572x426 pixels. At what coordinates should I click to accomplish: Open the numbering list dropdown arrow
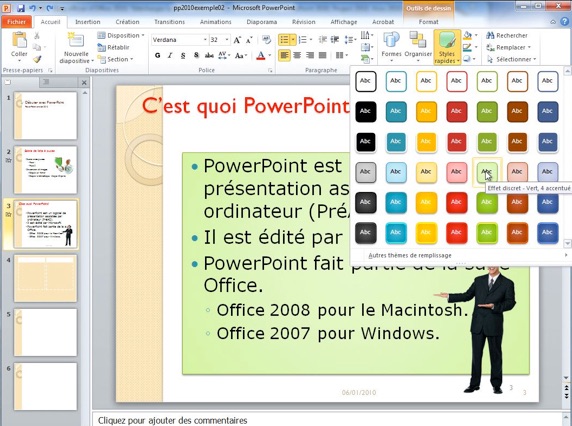pos(311,39)
